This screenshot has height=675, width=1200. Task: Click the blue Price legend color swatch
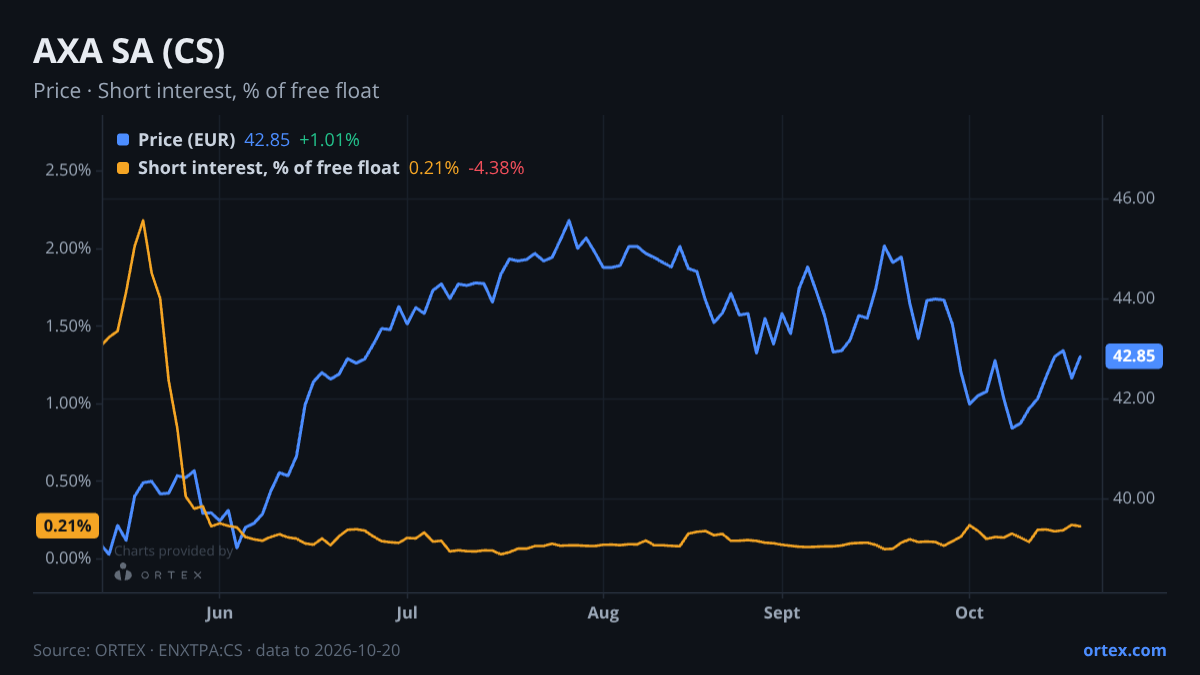tap(123, 140)
